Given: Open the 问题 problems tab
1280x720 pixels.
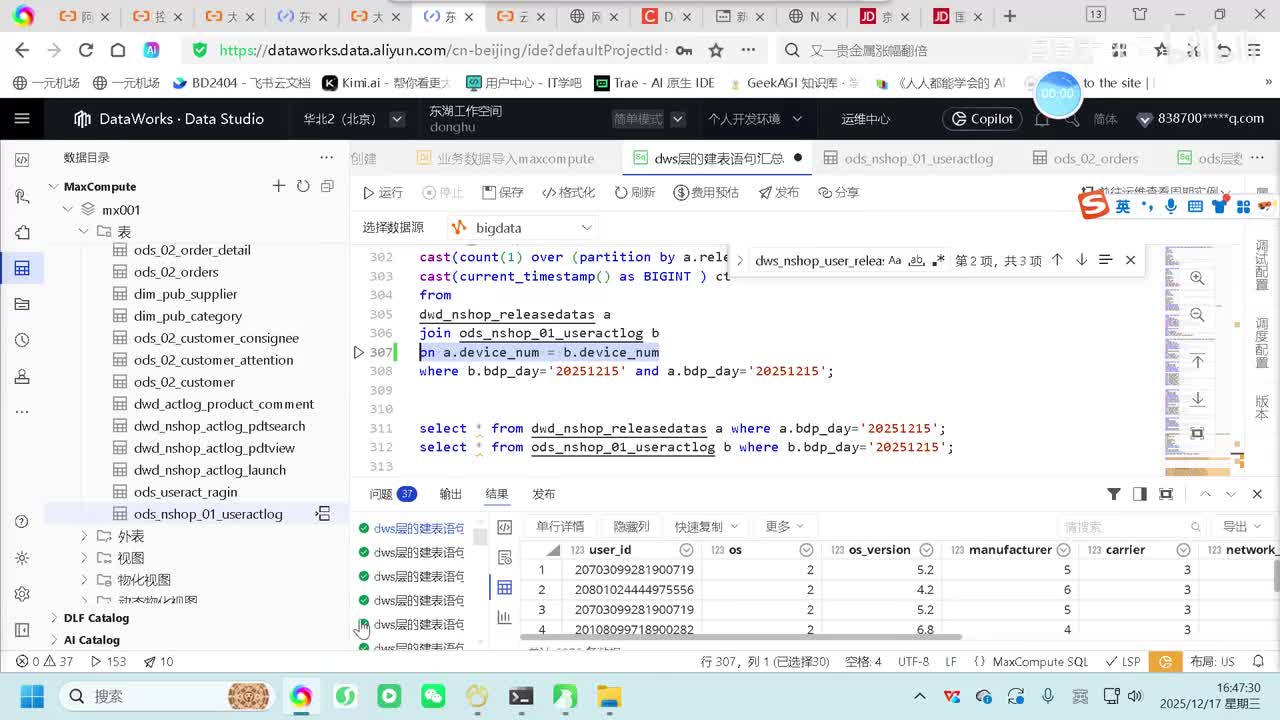Looking at the screenshot, I should [392, 494].
